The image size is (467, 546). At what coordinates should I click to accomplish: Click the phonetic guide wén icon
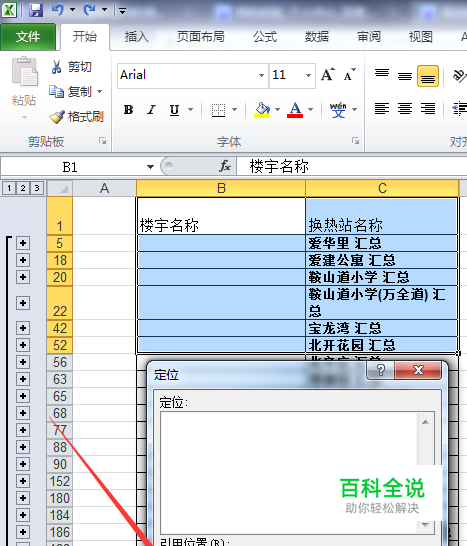point(338,110)
